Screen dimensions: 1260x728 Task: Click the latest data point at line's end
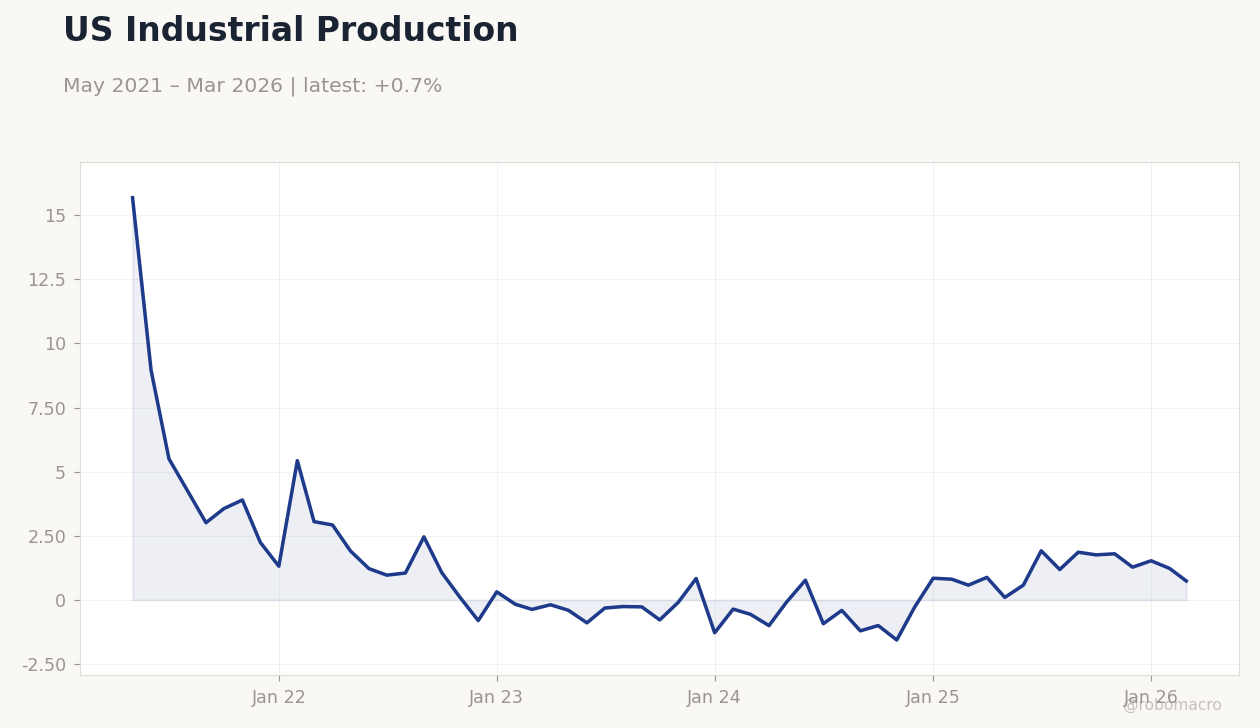[x=1186, y=581]
